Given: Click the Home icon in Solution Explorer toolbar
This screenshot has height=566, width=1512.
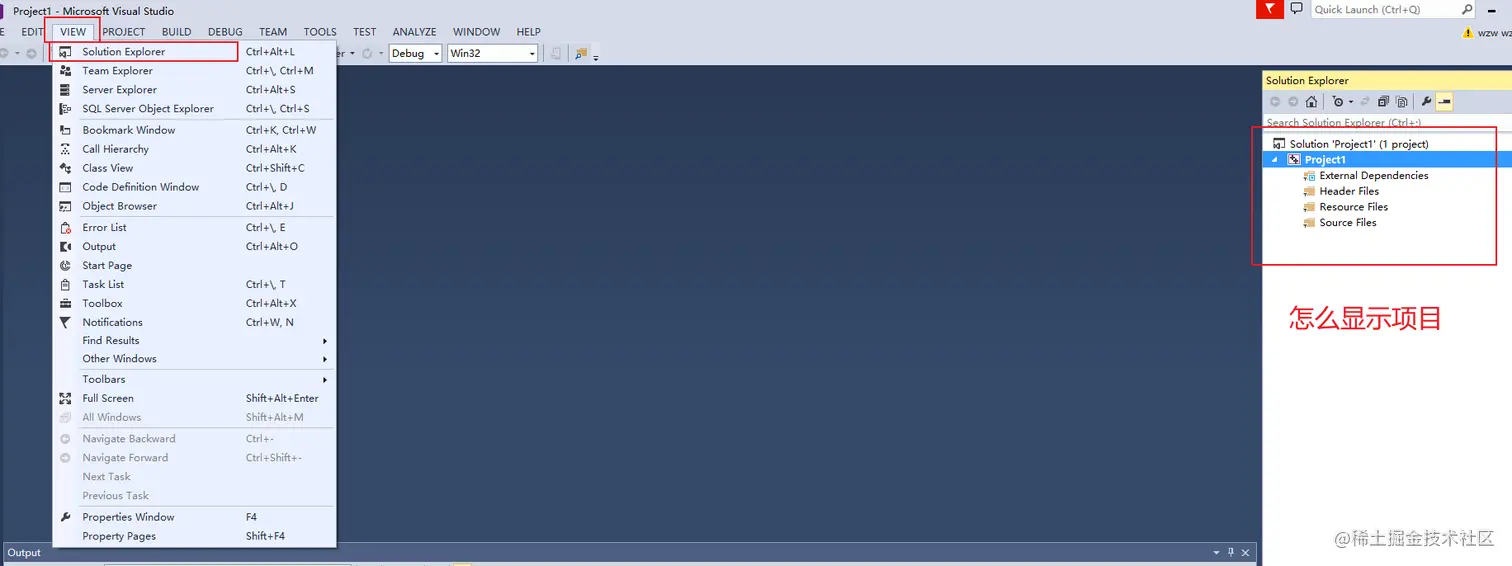Looking at the screenshot, I should point(1311,101).
